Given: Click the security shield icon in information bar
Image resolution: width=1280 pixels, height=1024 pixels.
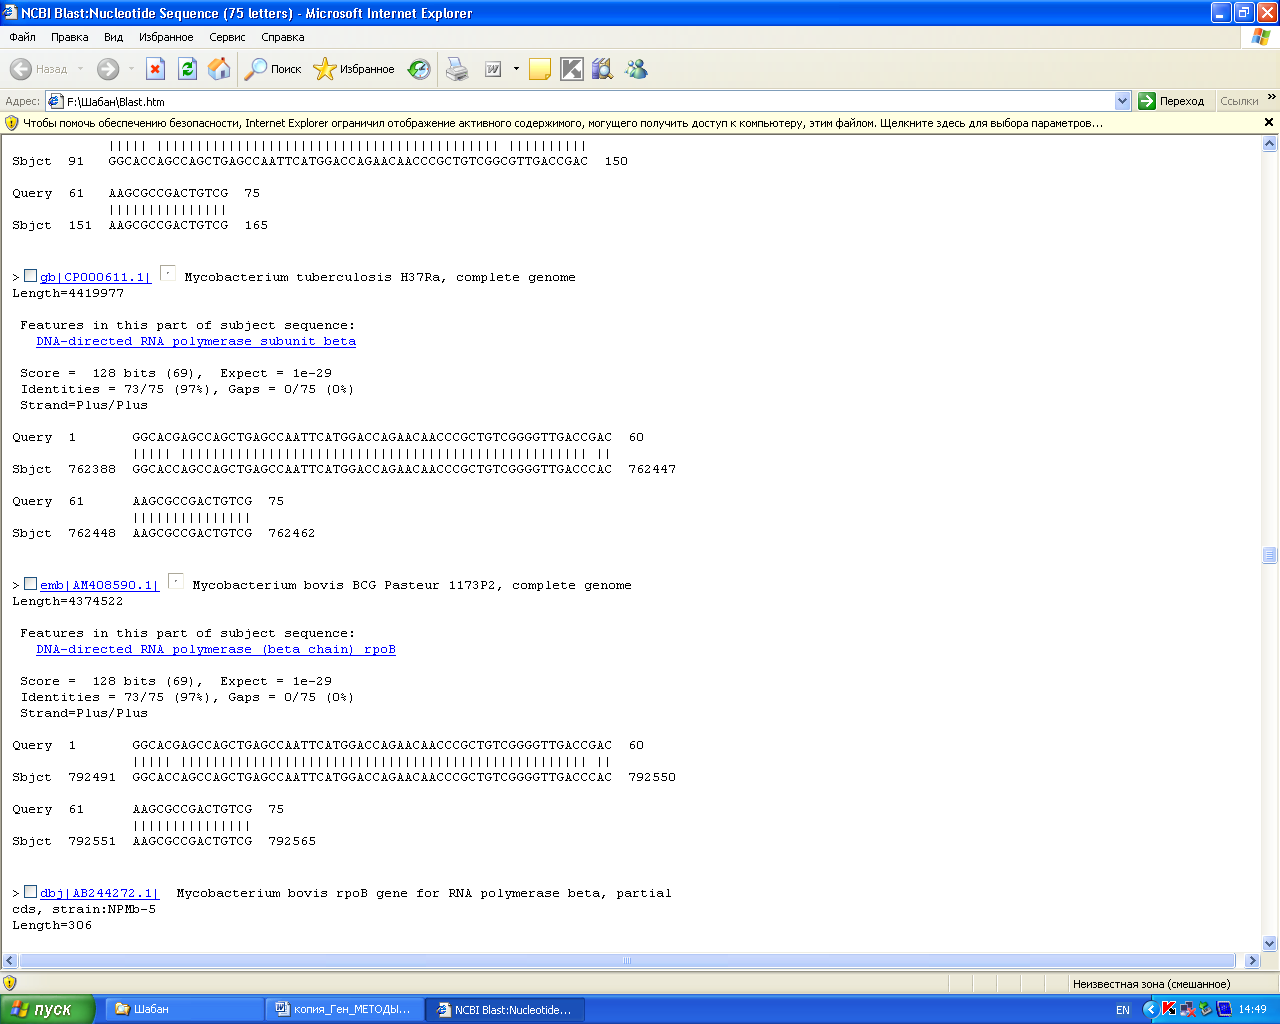Looking at the screenshot, I should [x=12, y=123].
